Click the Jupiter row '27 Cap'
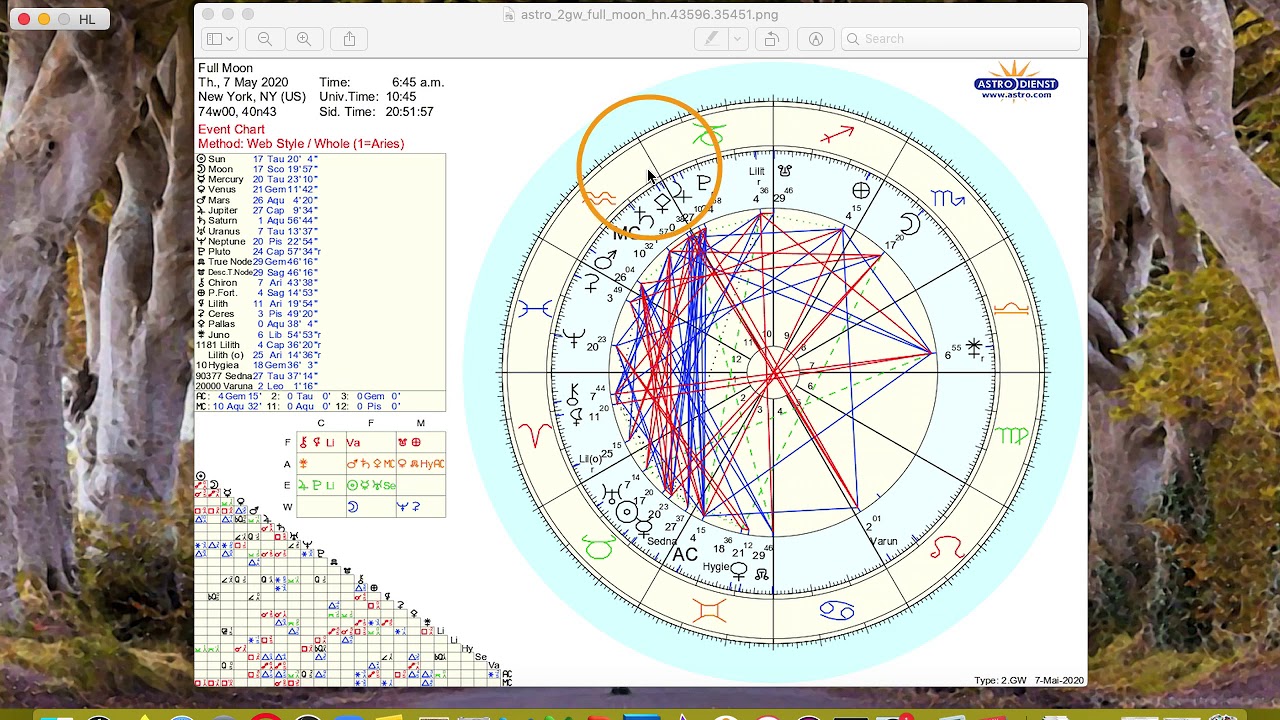This screenshot has height=720, width=1280. [x=257, y=211]
